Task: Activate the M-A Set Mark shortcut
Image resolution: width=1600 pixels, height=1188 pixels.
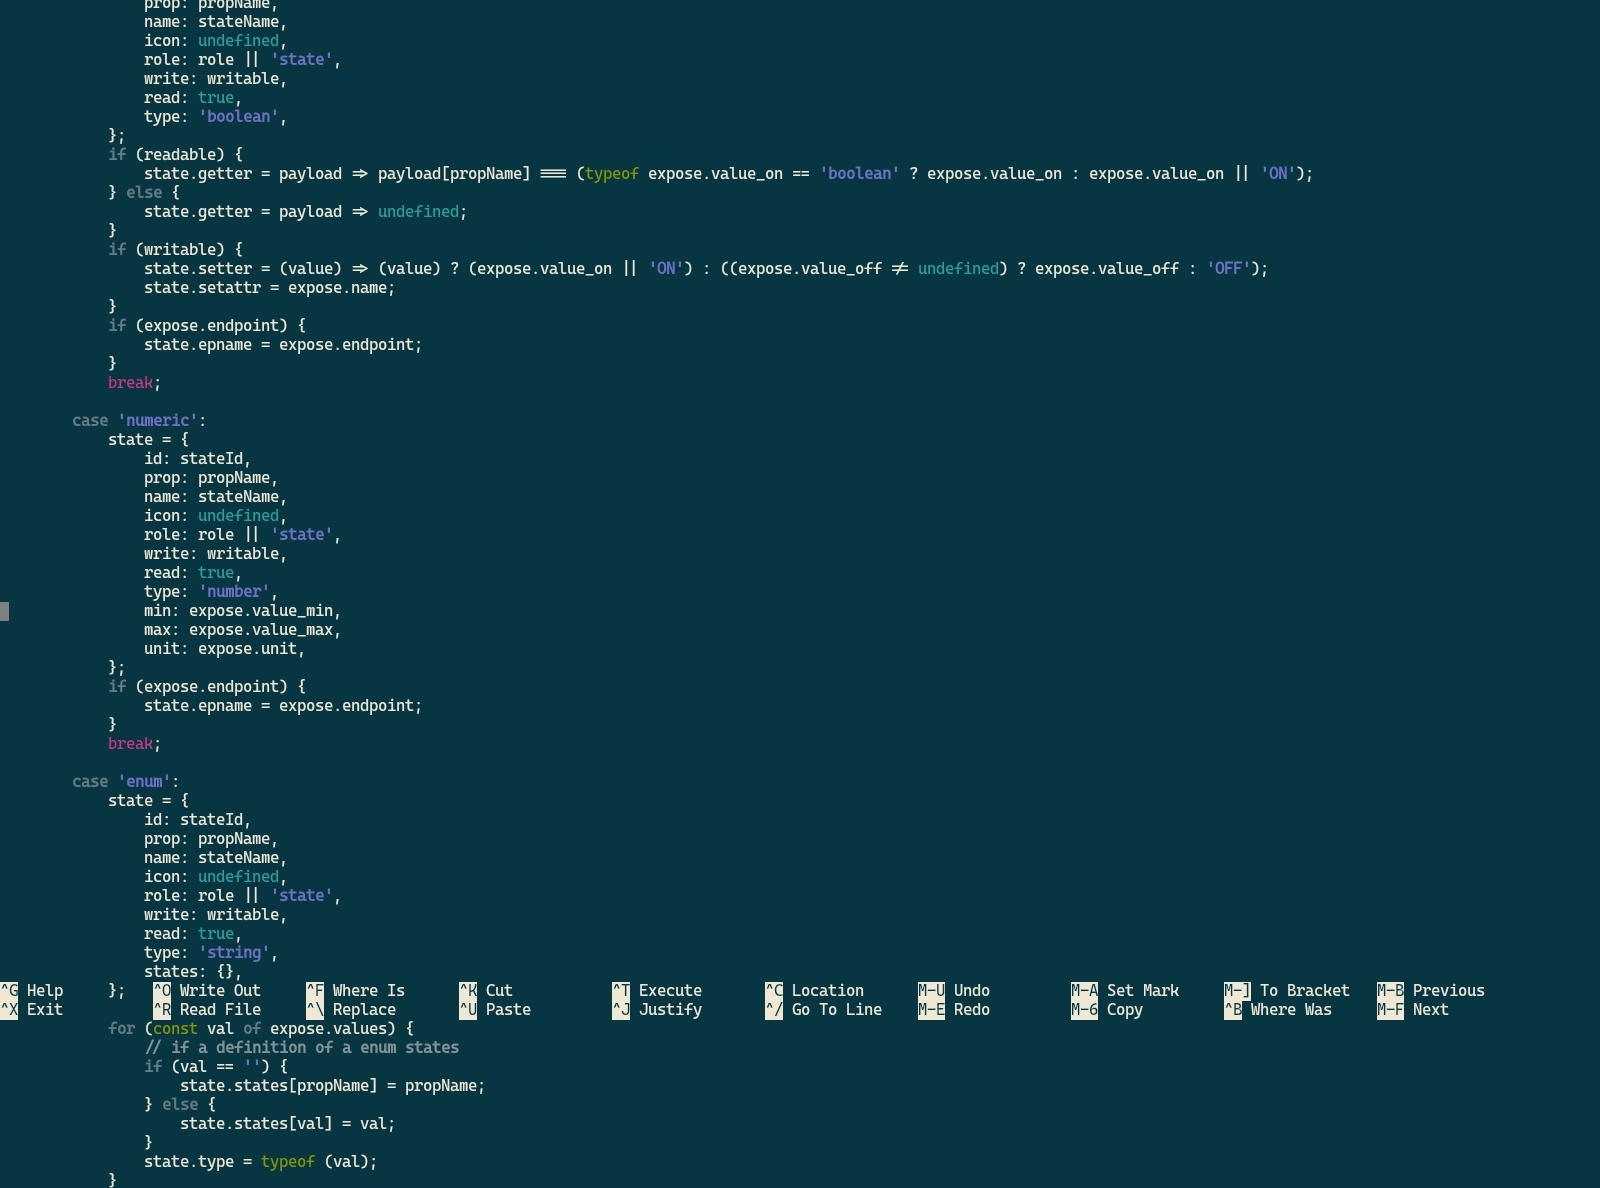Action: click(x=1125, y=991)
